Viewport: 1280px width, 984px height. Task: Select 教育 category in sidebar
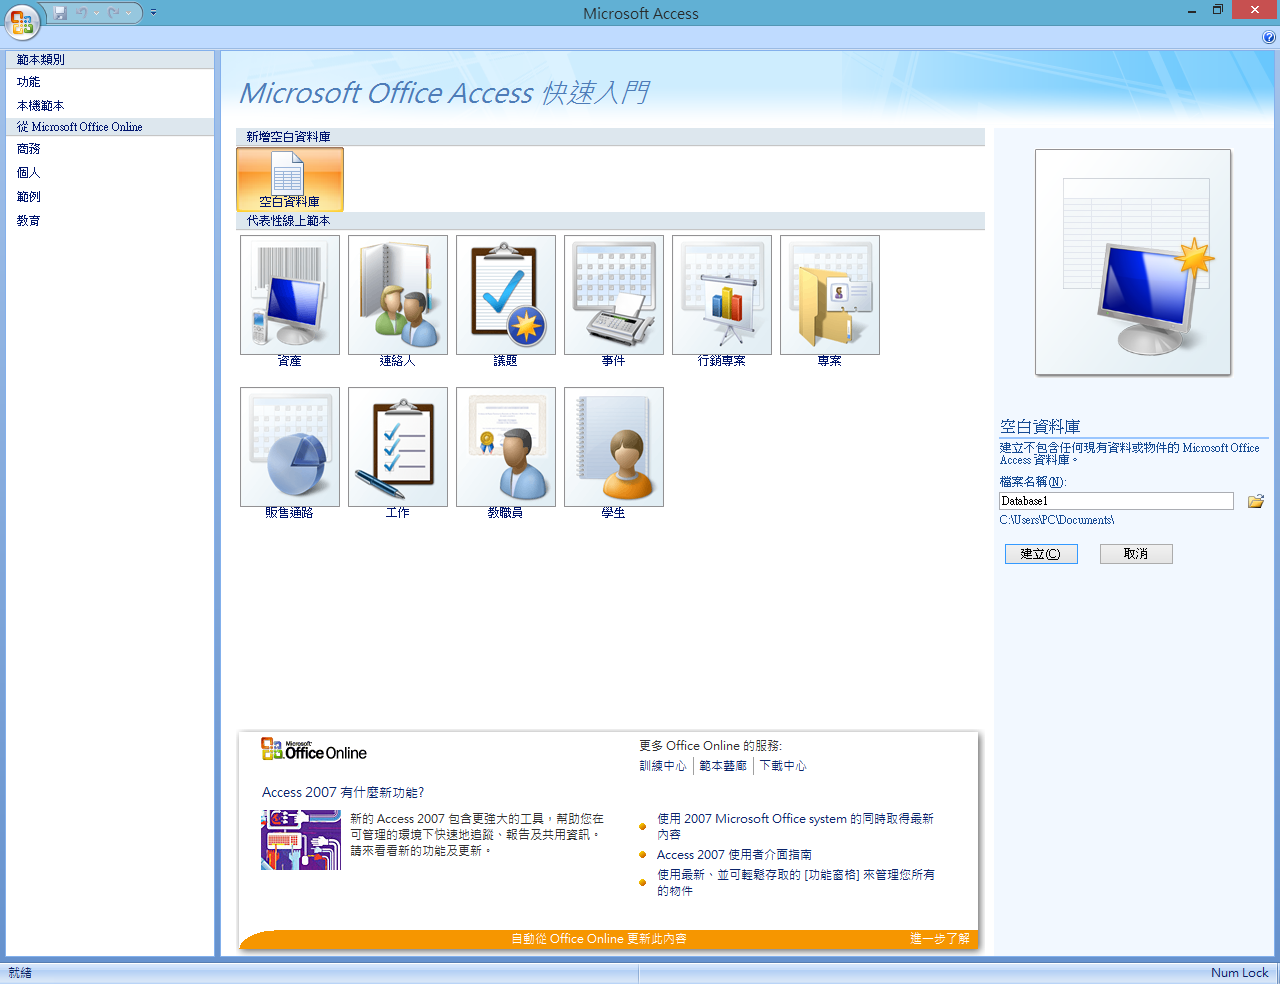tap(29, 221)
